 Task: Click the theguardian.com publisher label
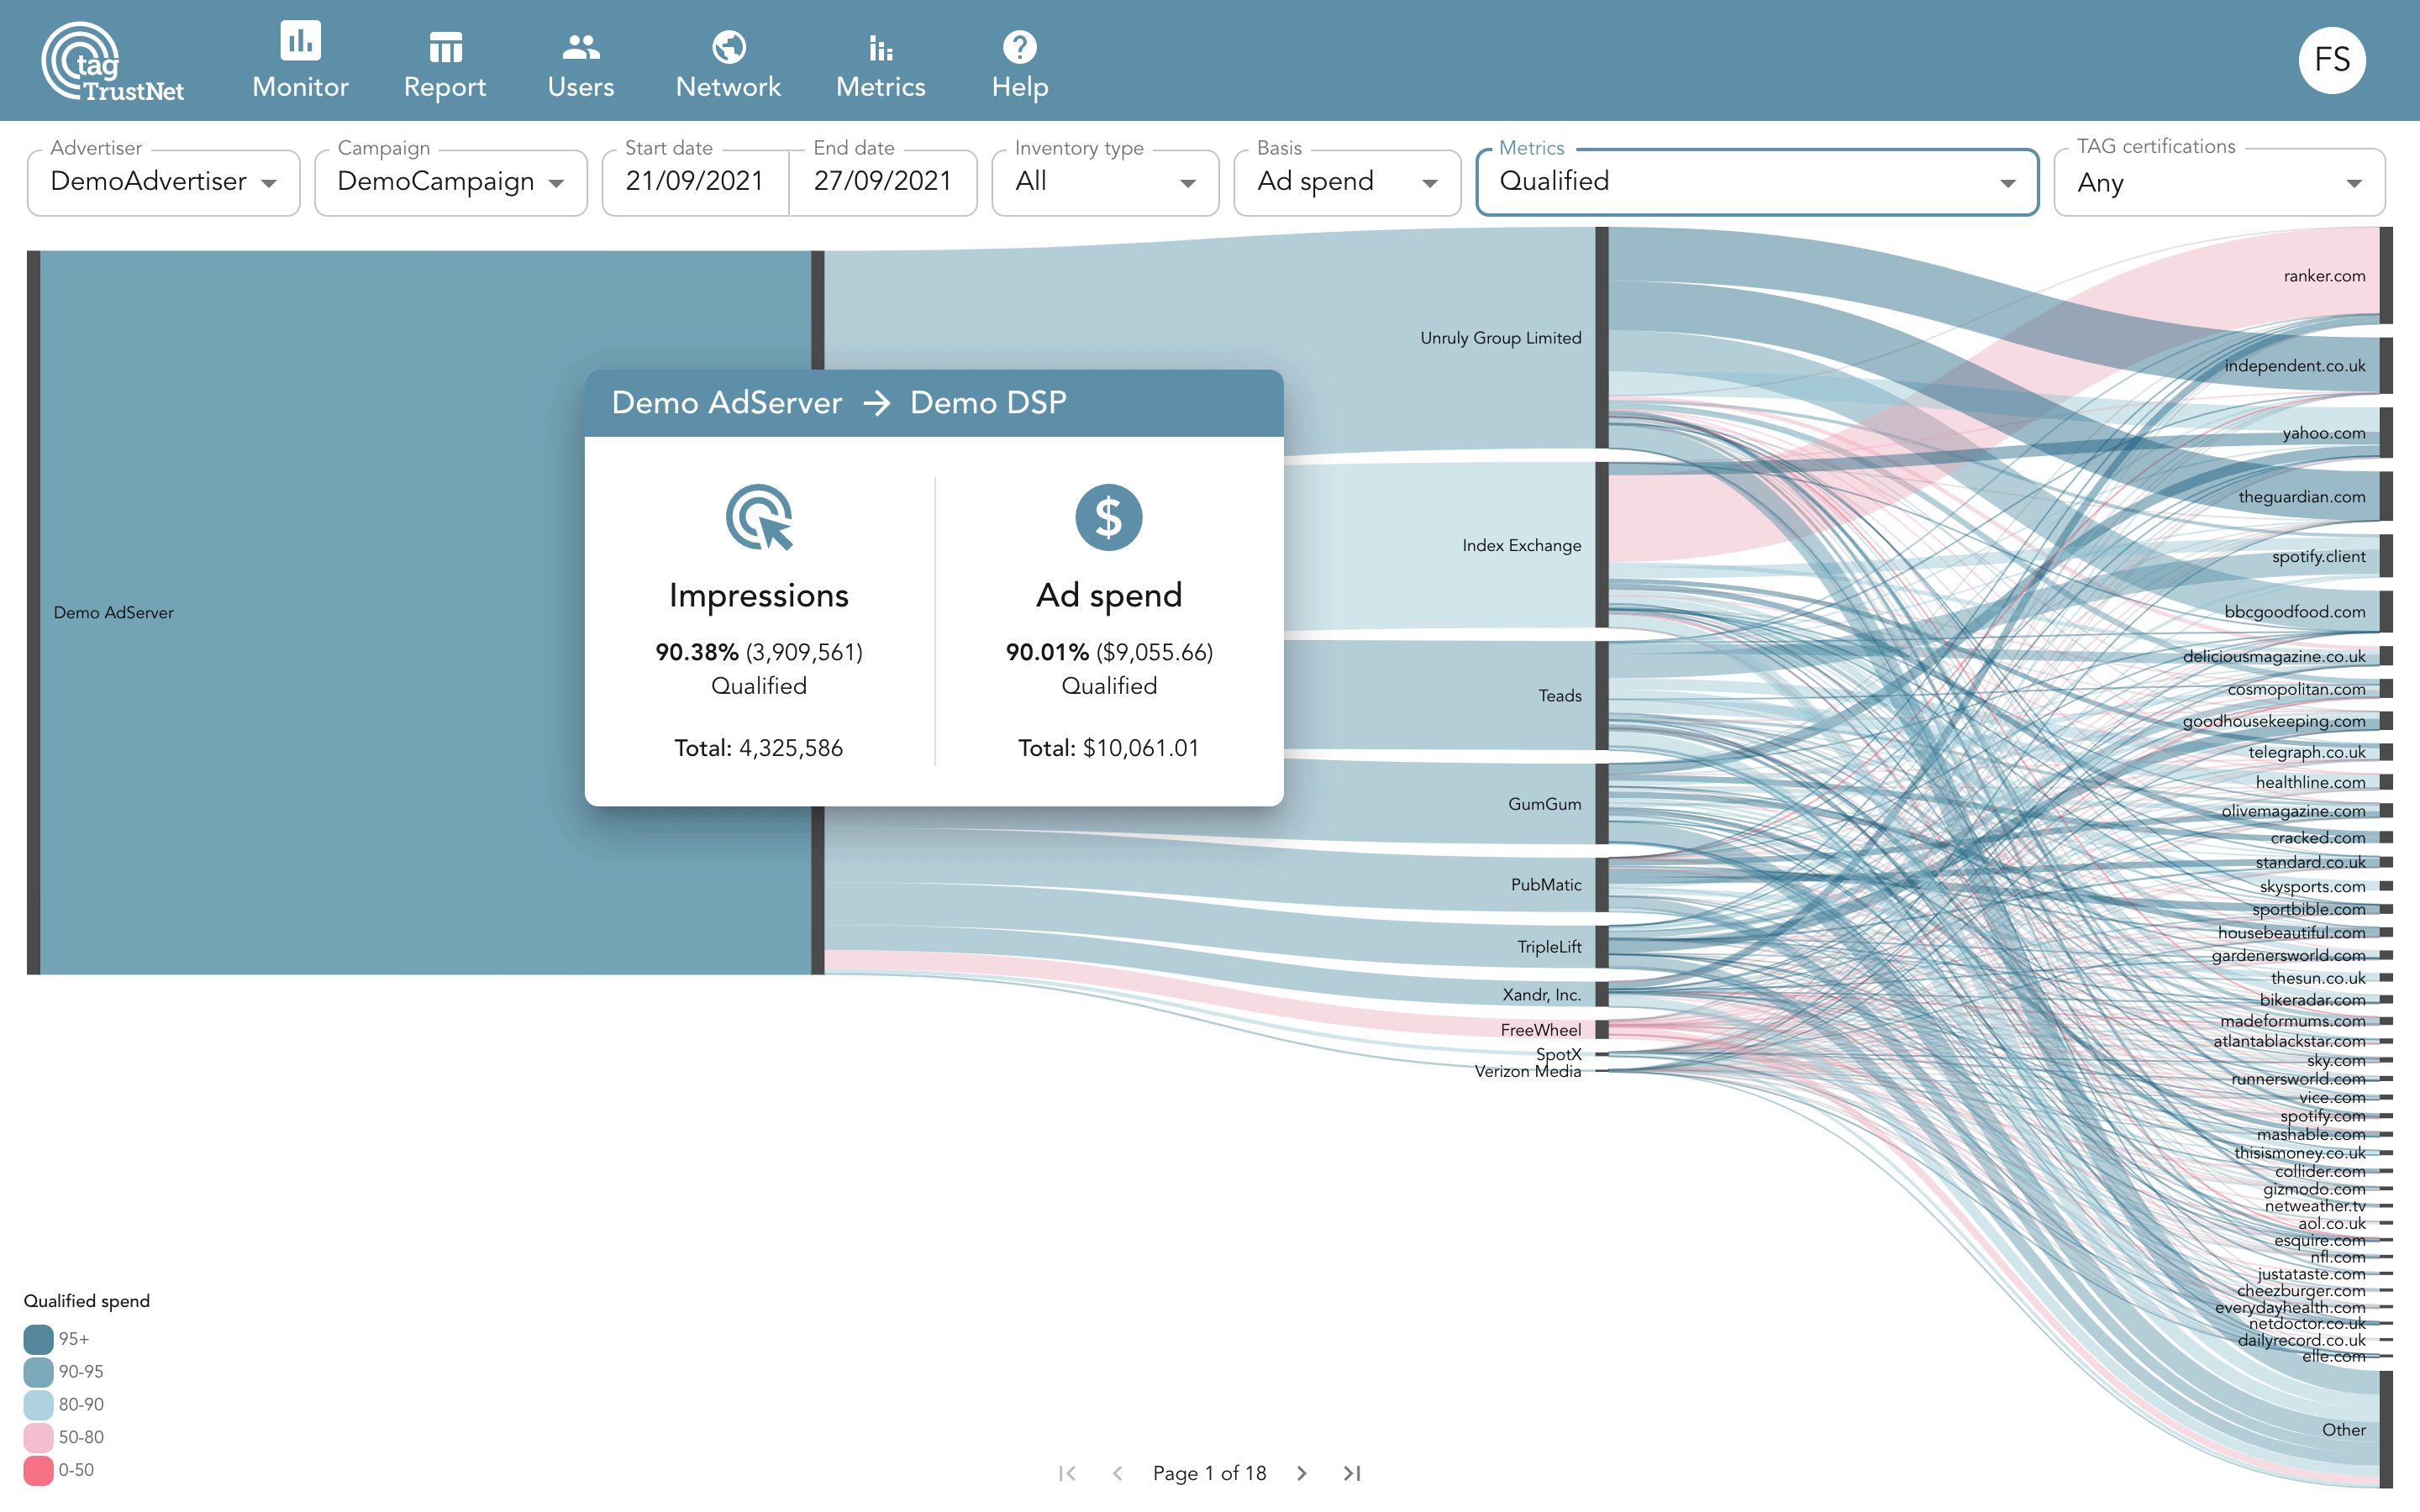2302,497
